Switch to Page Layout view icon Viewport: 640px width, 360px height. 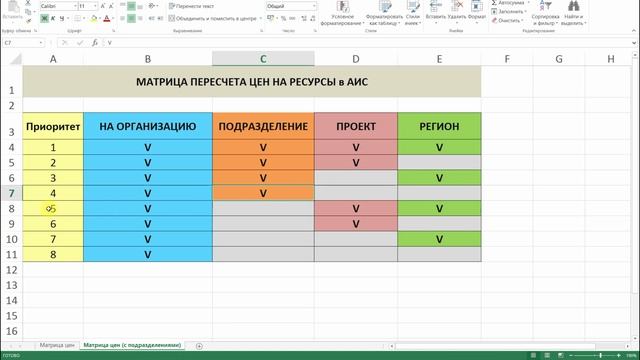click(x=547, y=356)
